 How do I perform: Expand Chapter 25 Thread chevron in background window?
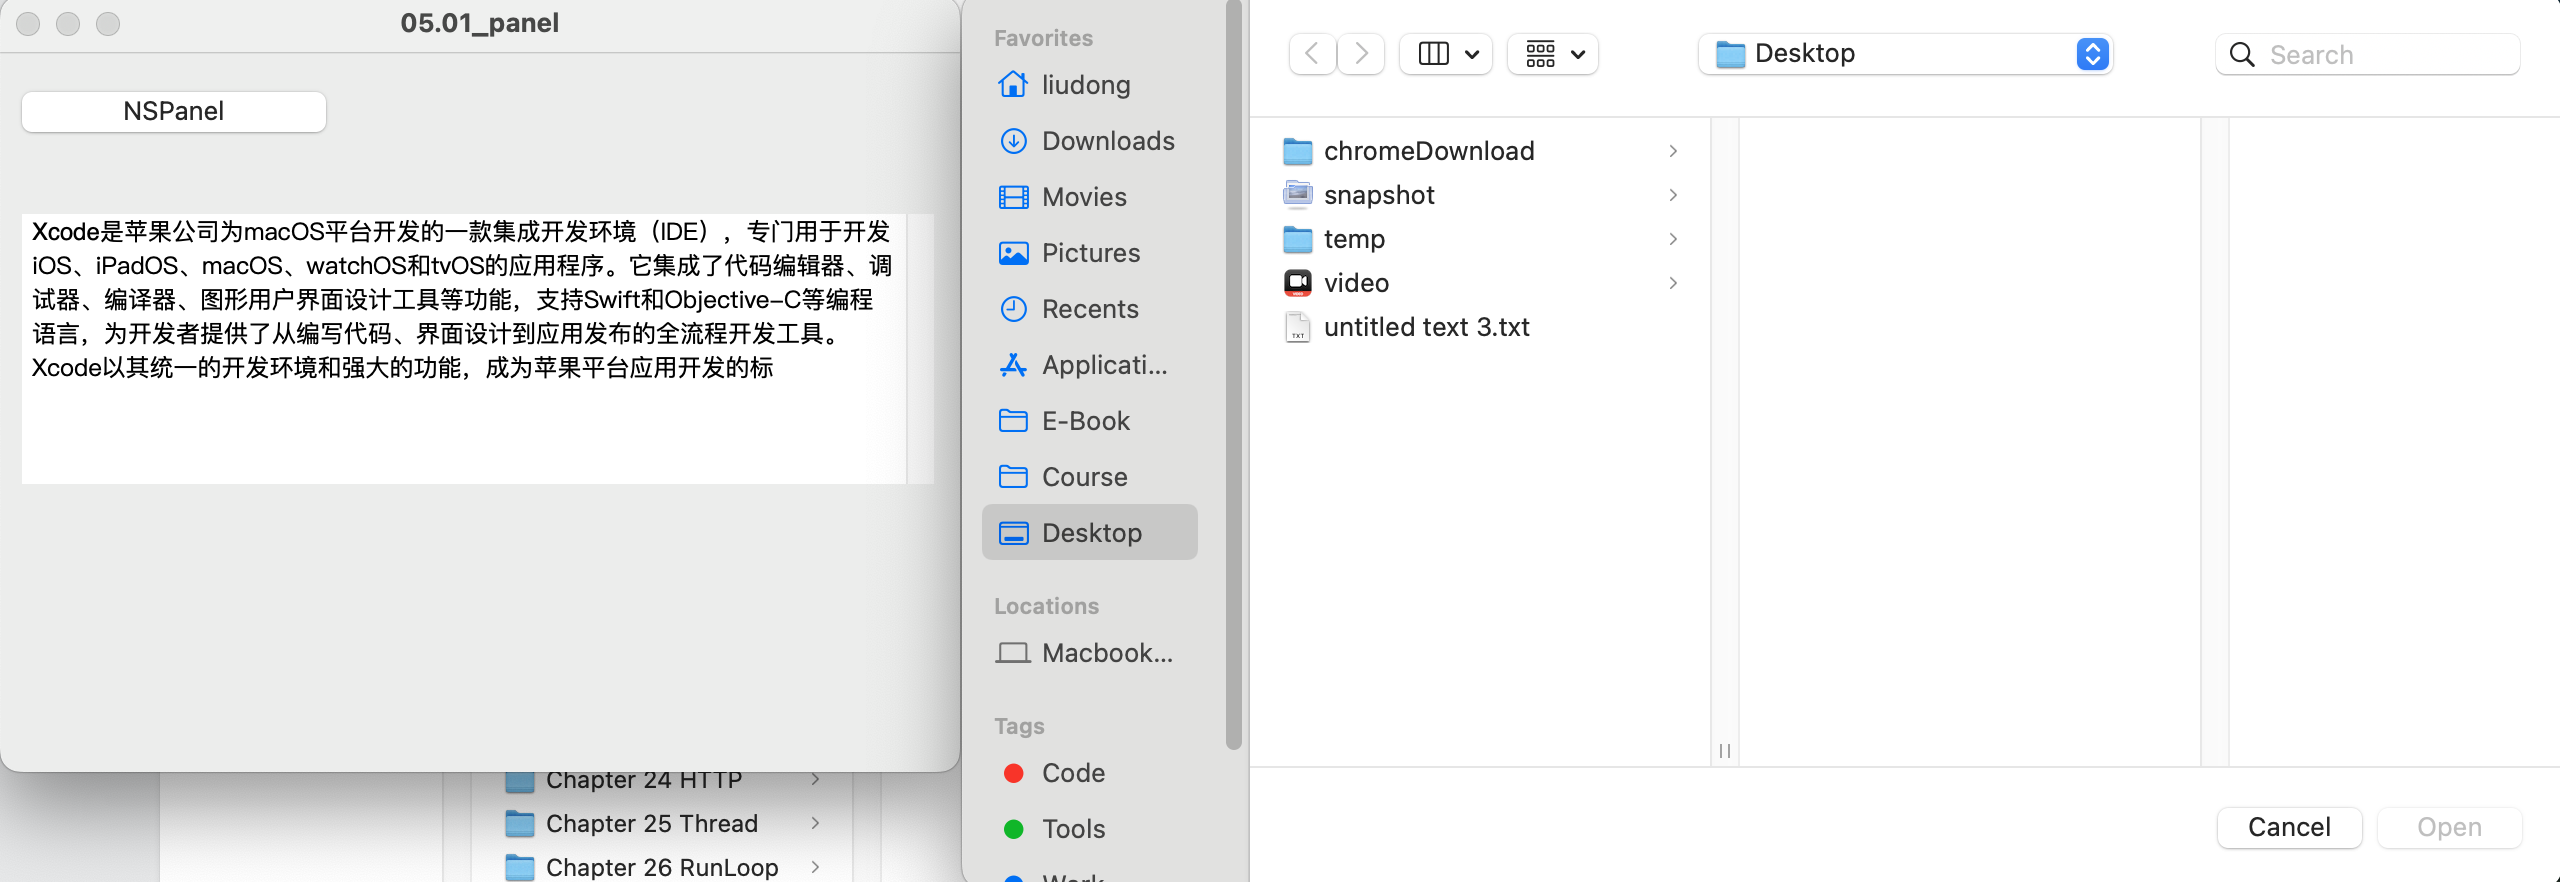point(816,823)
